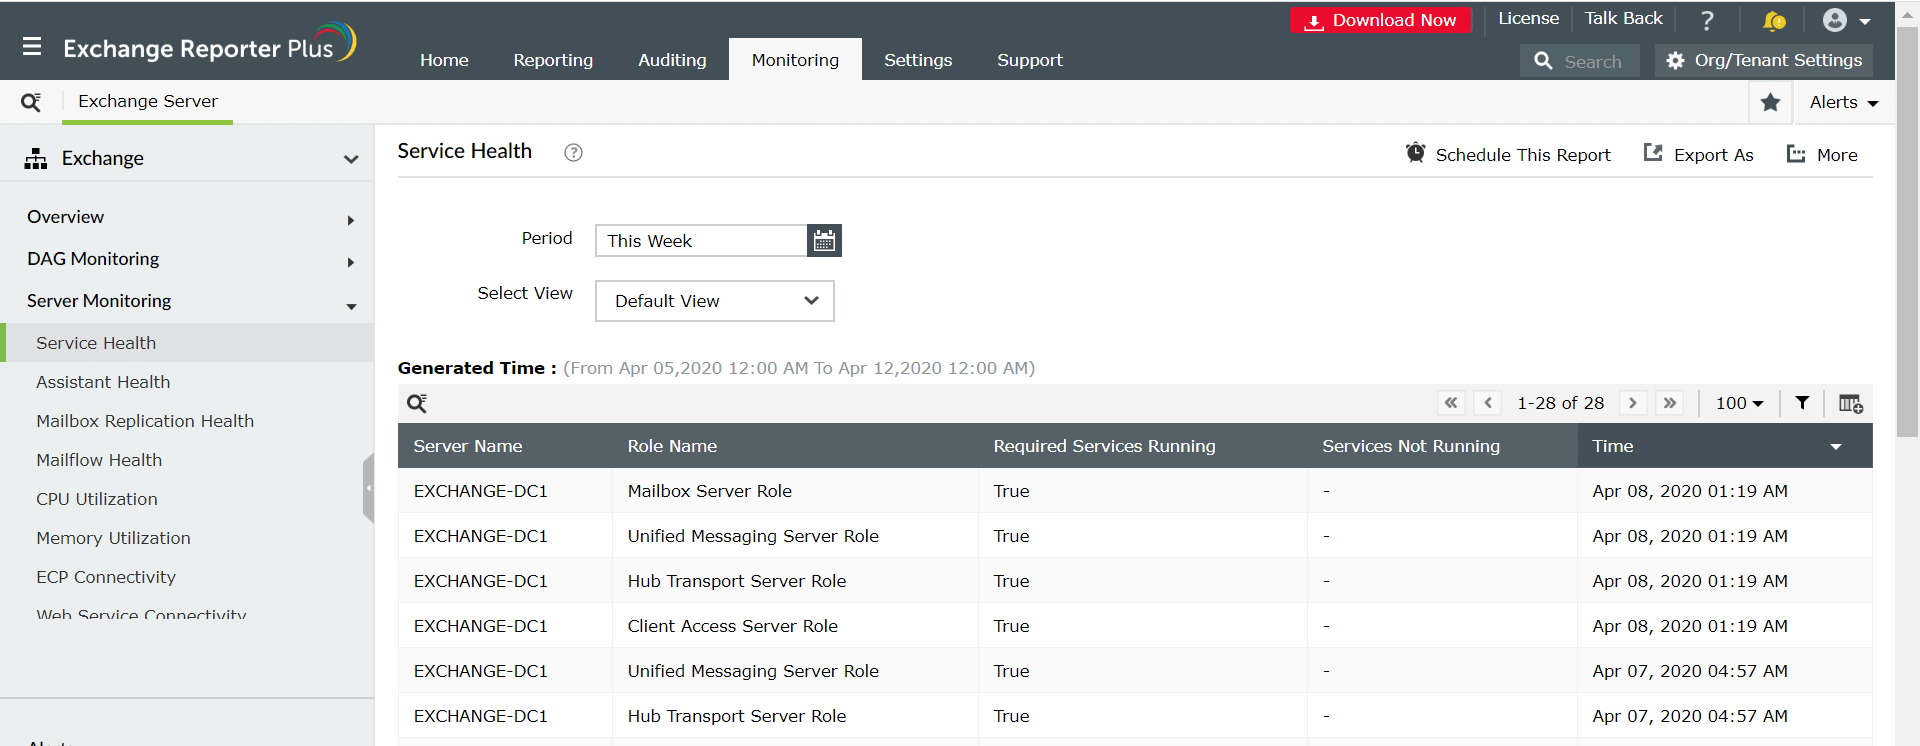Open ECP Connectivity report
The image size is (1920, 746).
[106, 577]
